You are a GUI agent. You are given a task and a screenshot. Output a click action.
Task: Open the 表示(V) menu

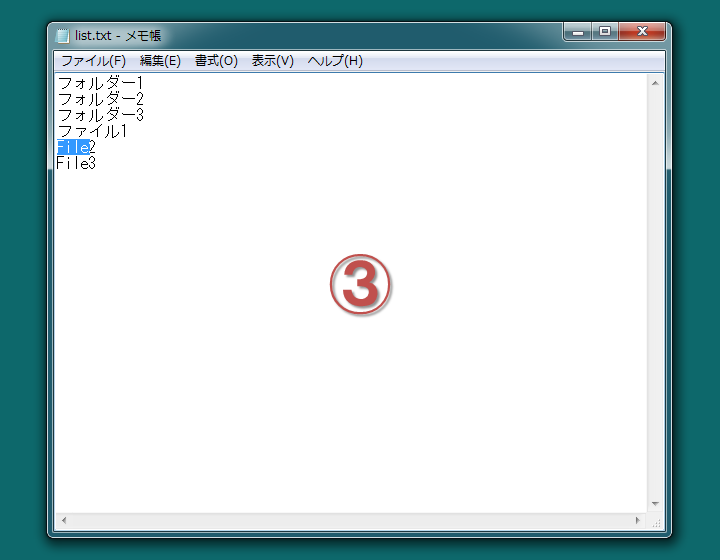pyautogui.click(x=272, y=61)
